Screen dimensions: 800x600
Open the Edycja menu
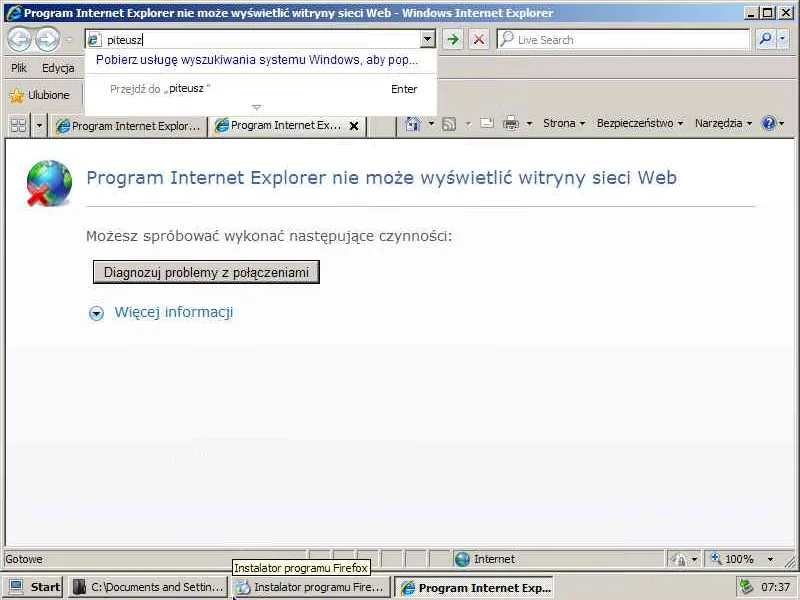(58, 68)
